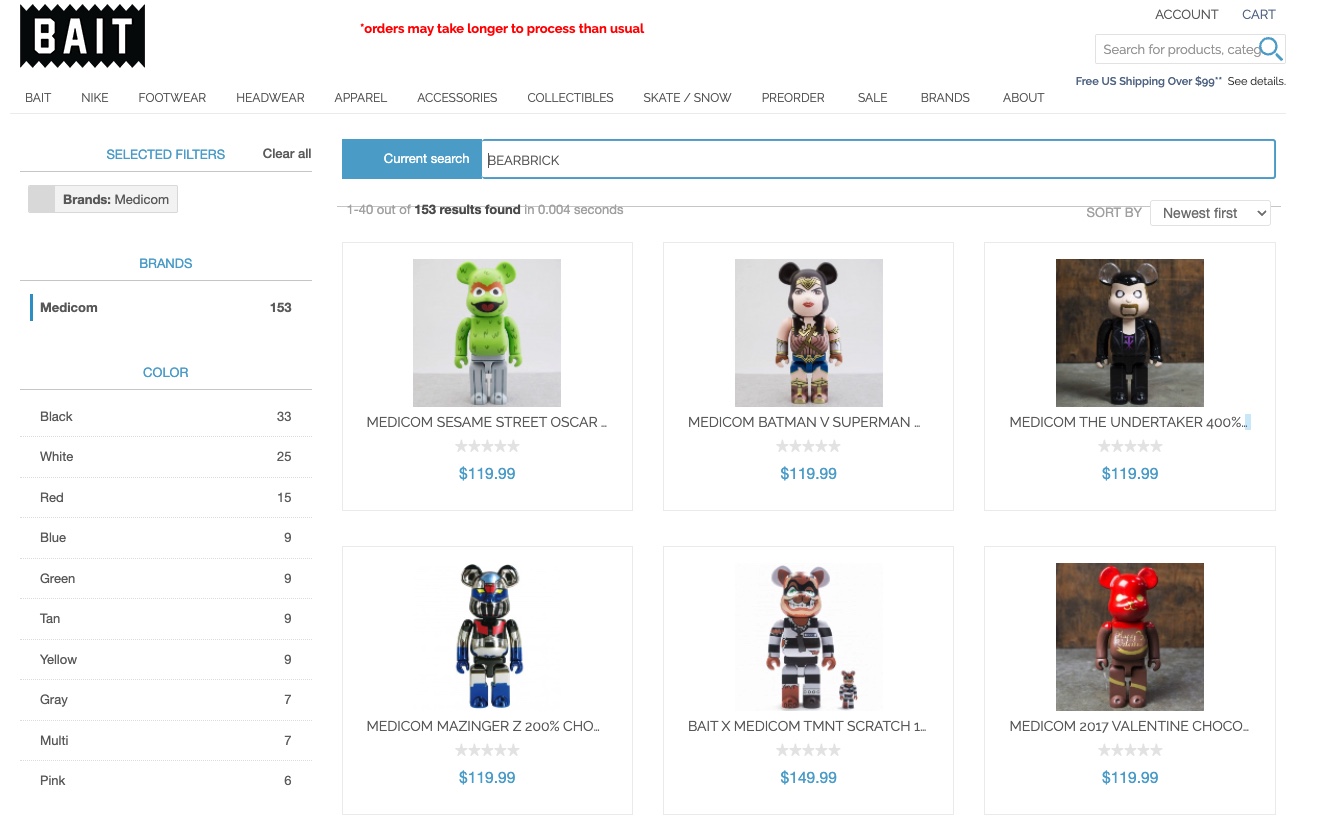Viewport: 1324px width, 827px height.
Task: Open the FOOTWEAR menu
Action: click(172, 98)
